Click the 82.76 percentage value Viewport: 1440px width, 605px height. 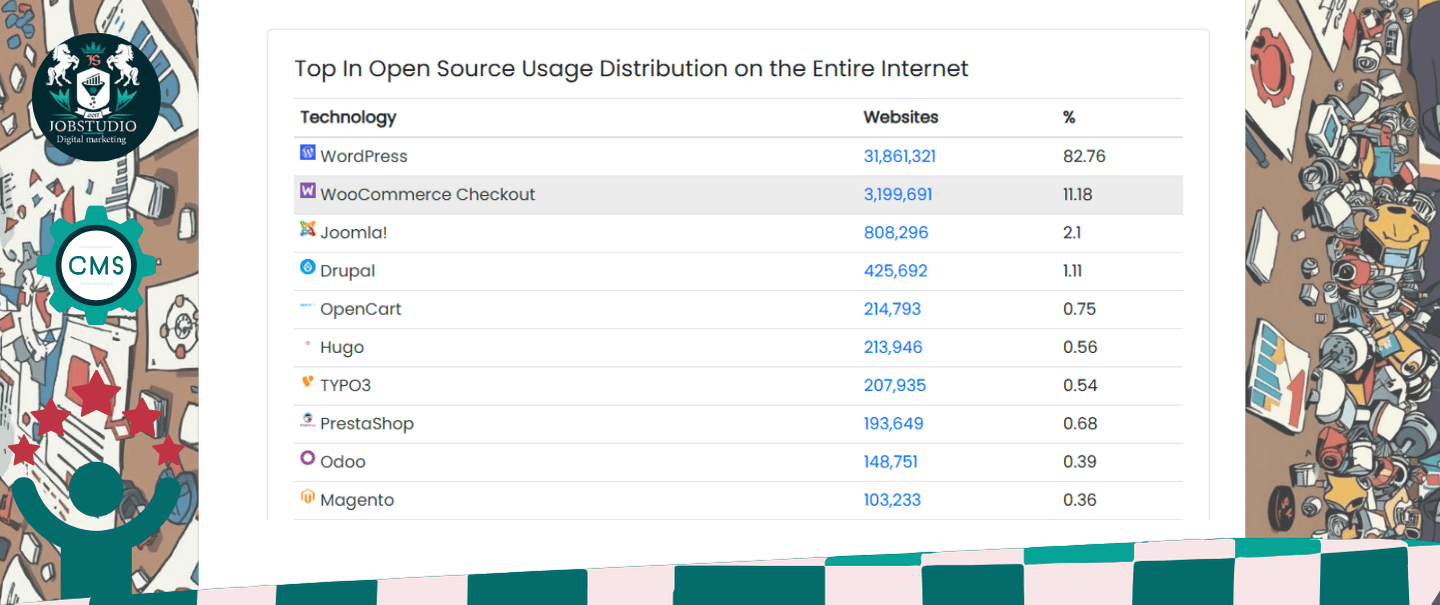(1084, 156)
